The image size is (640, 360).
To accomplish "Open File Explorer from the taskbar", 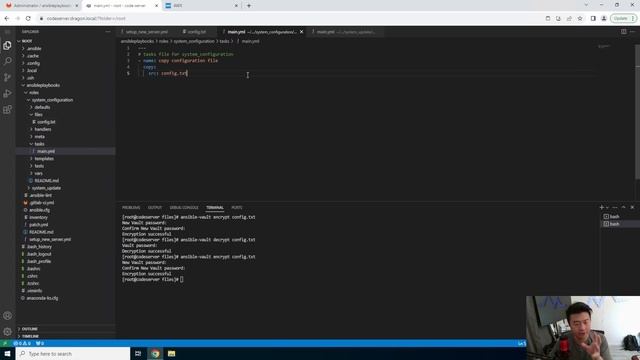I will point(171,353).
